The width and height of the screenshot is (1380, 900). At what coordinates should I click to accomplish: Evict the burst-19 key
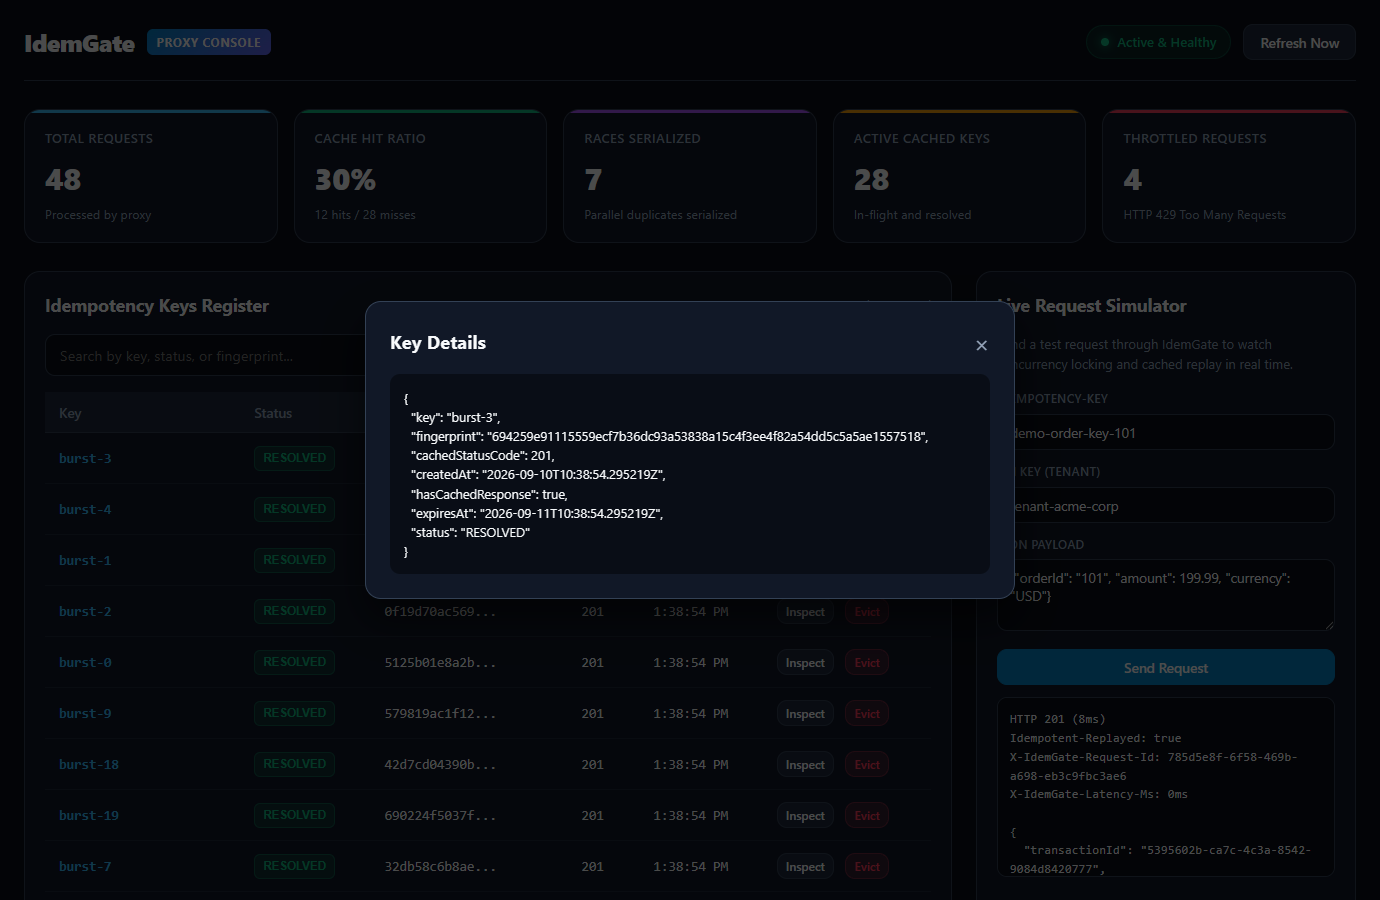[x=867, y=816]
